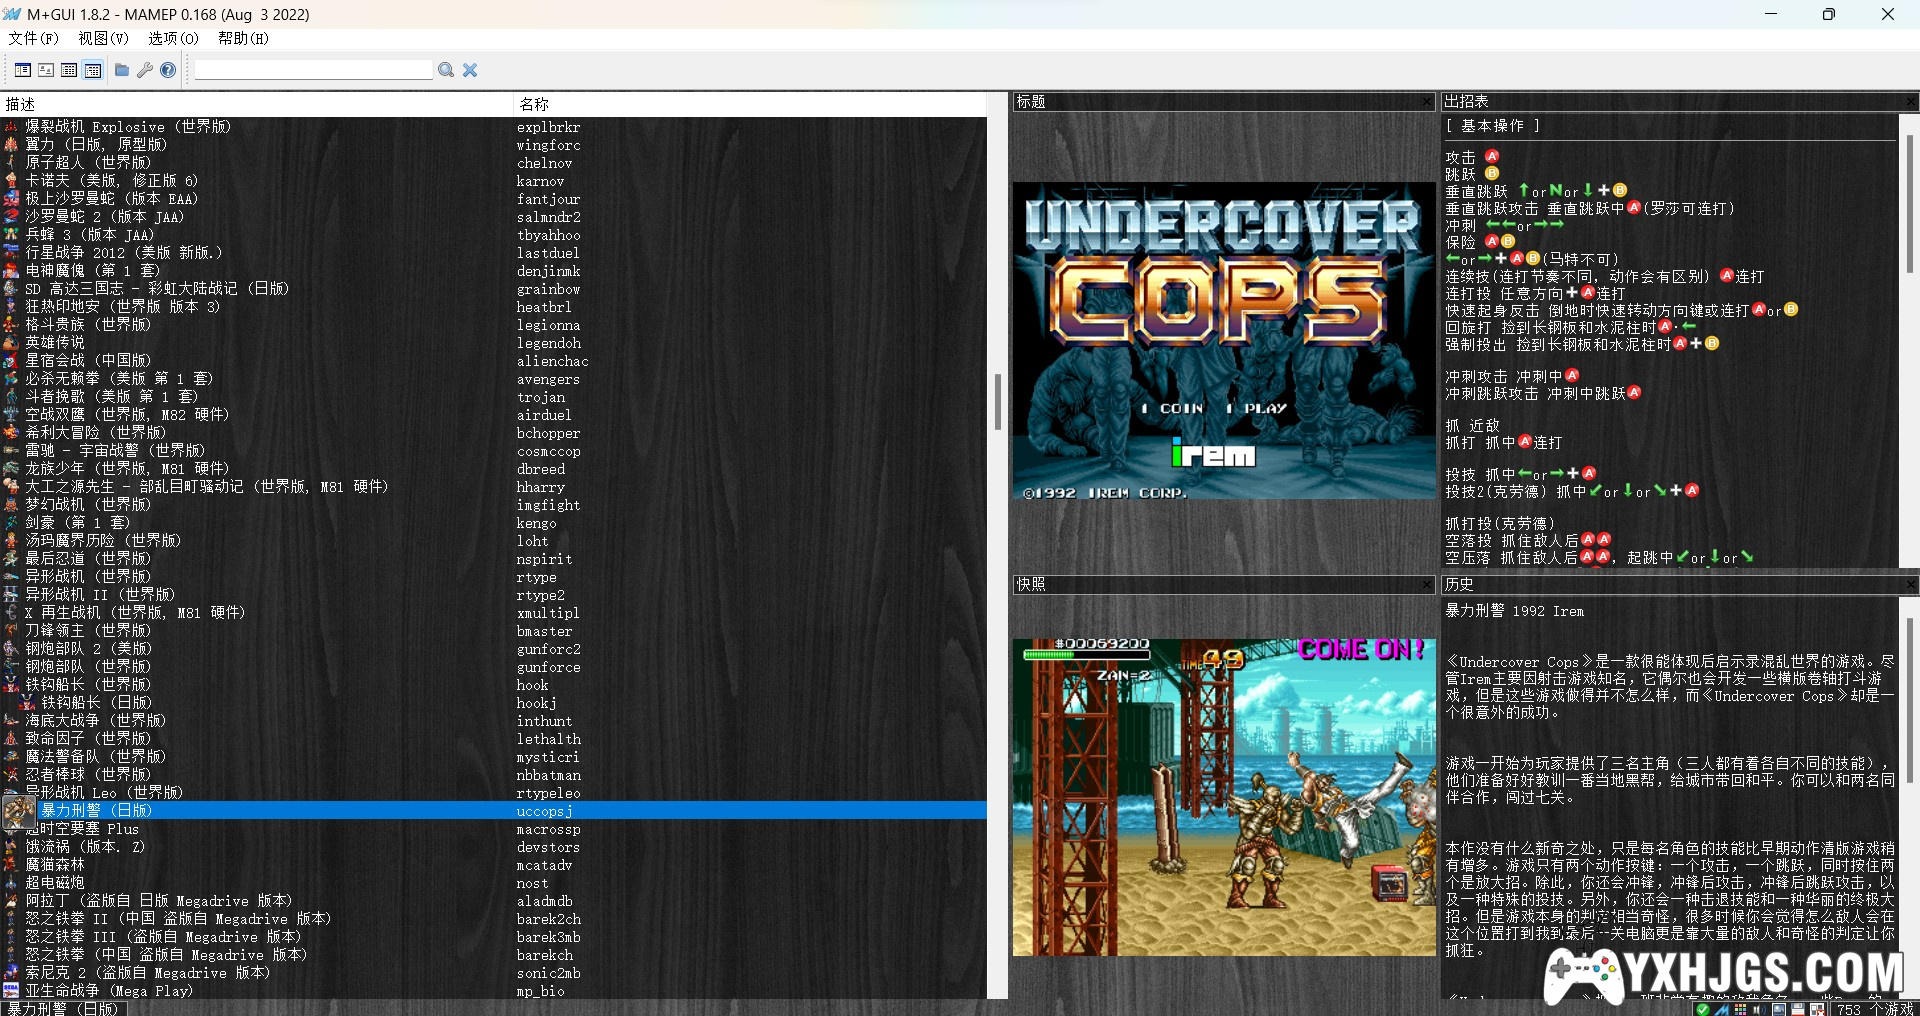Viewport: 1920px width, 1016px height.
Task: Open help with the question mark icon
Action: (168, 70)
